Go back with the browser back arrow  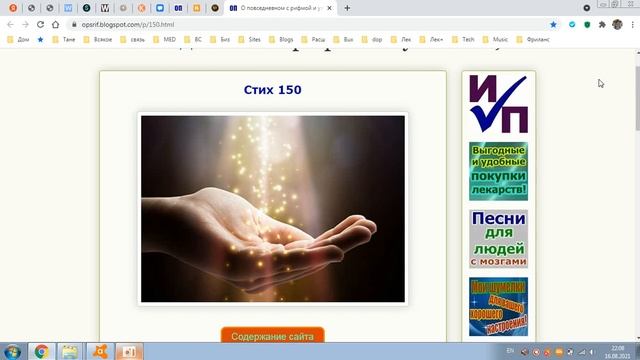pos(11,24)
